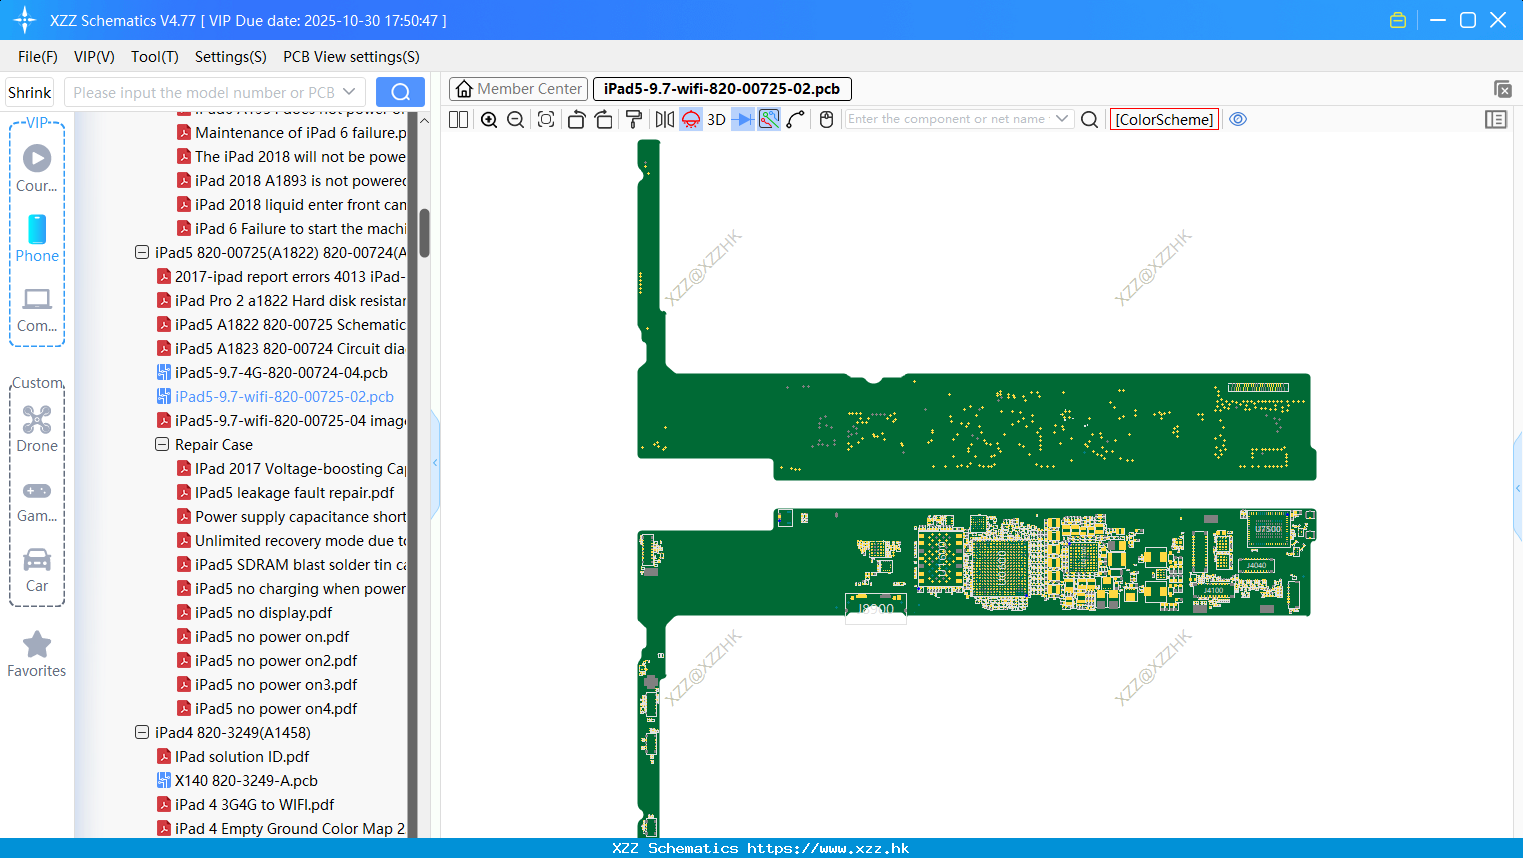This screenshot has width=1523, height=858.
Task: Collapse the iPad4 820-3249(A1458) tree node
Action: (142, 733)
